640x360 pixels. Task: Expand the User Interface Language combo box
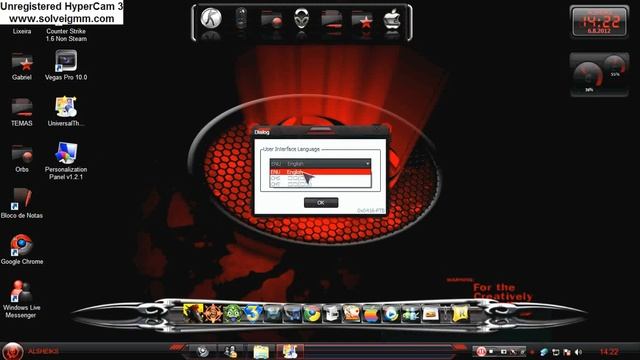click(320, 163)
